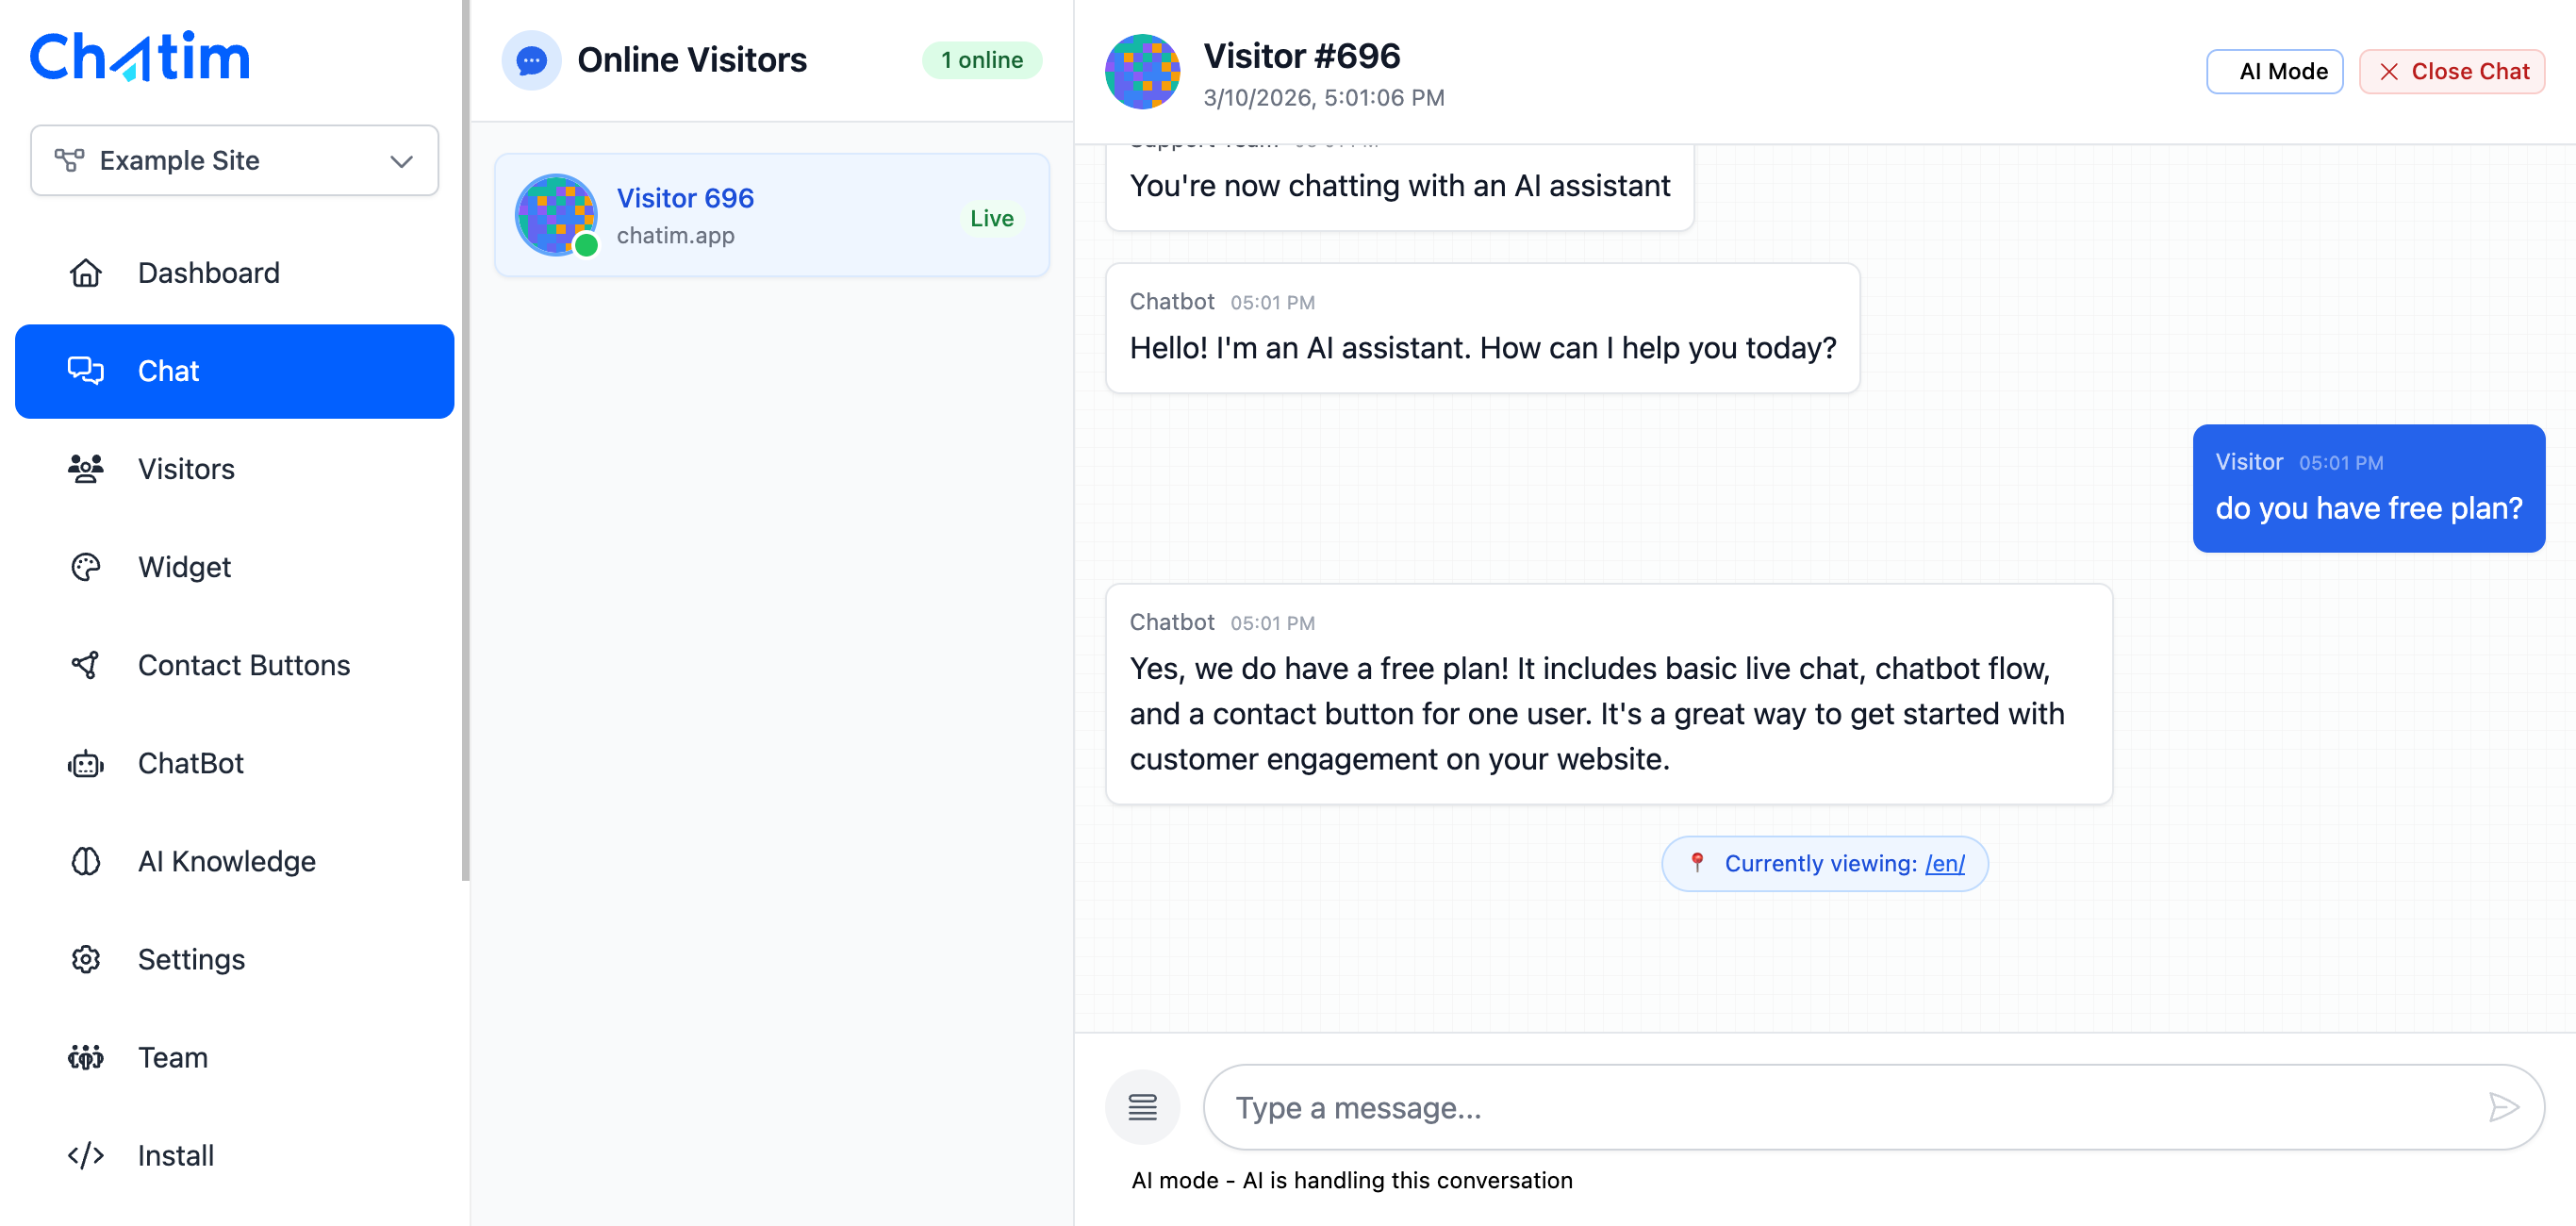Click Visitor 696 avatar in the list
Image resolution: width=2576 pixels, height=1226 pixels.
pos(556,215)
